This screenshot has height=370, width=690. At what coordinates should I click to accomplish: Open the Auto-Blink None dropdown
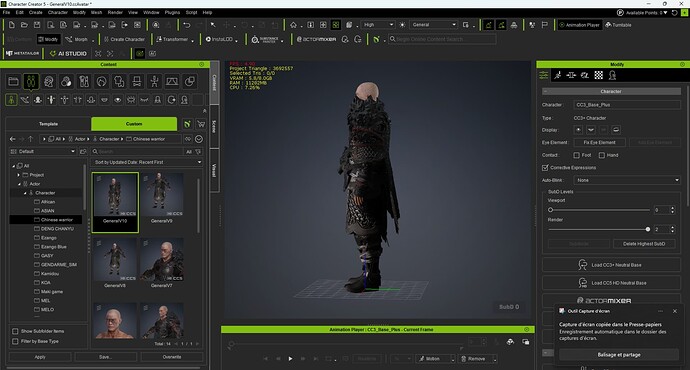coord(627,180)
